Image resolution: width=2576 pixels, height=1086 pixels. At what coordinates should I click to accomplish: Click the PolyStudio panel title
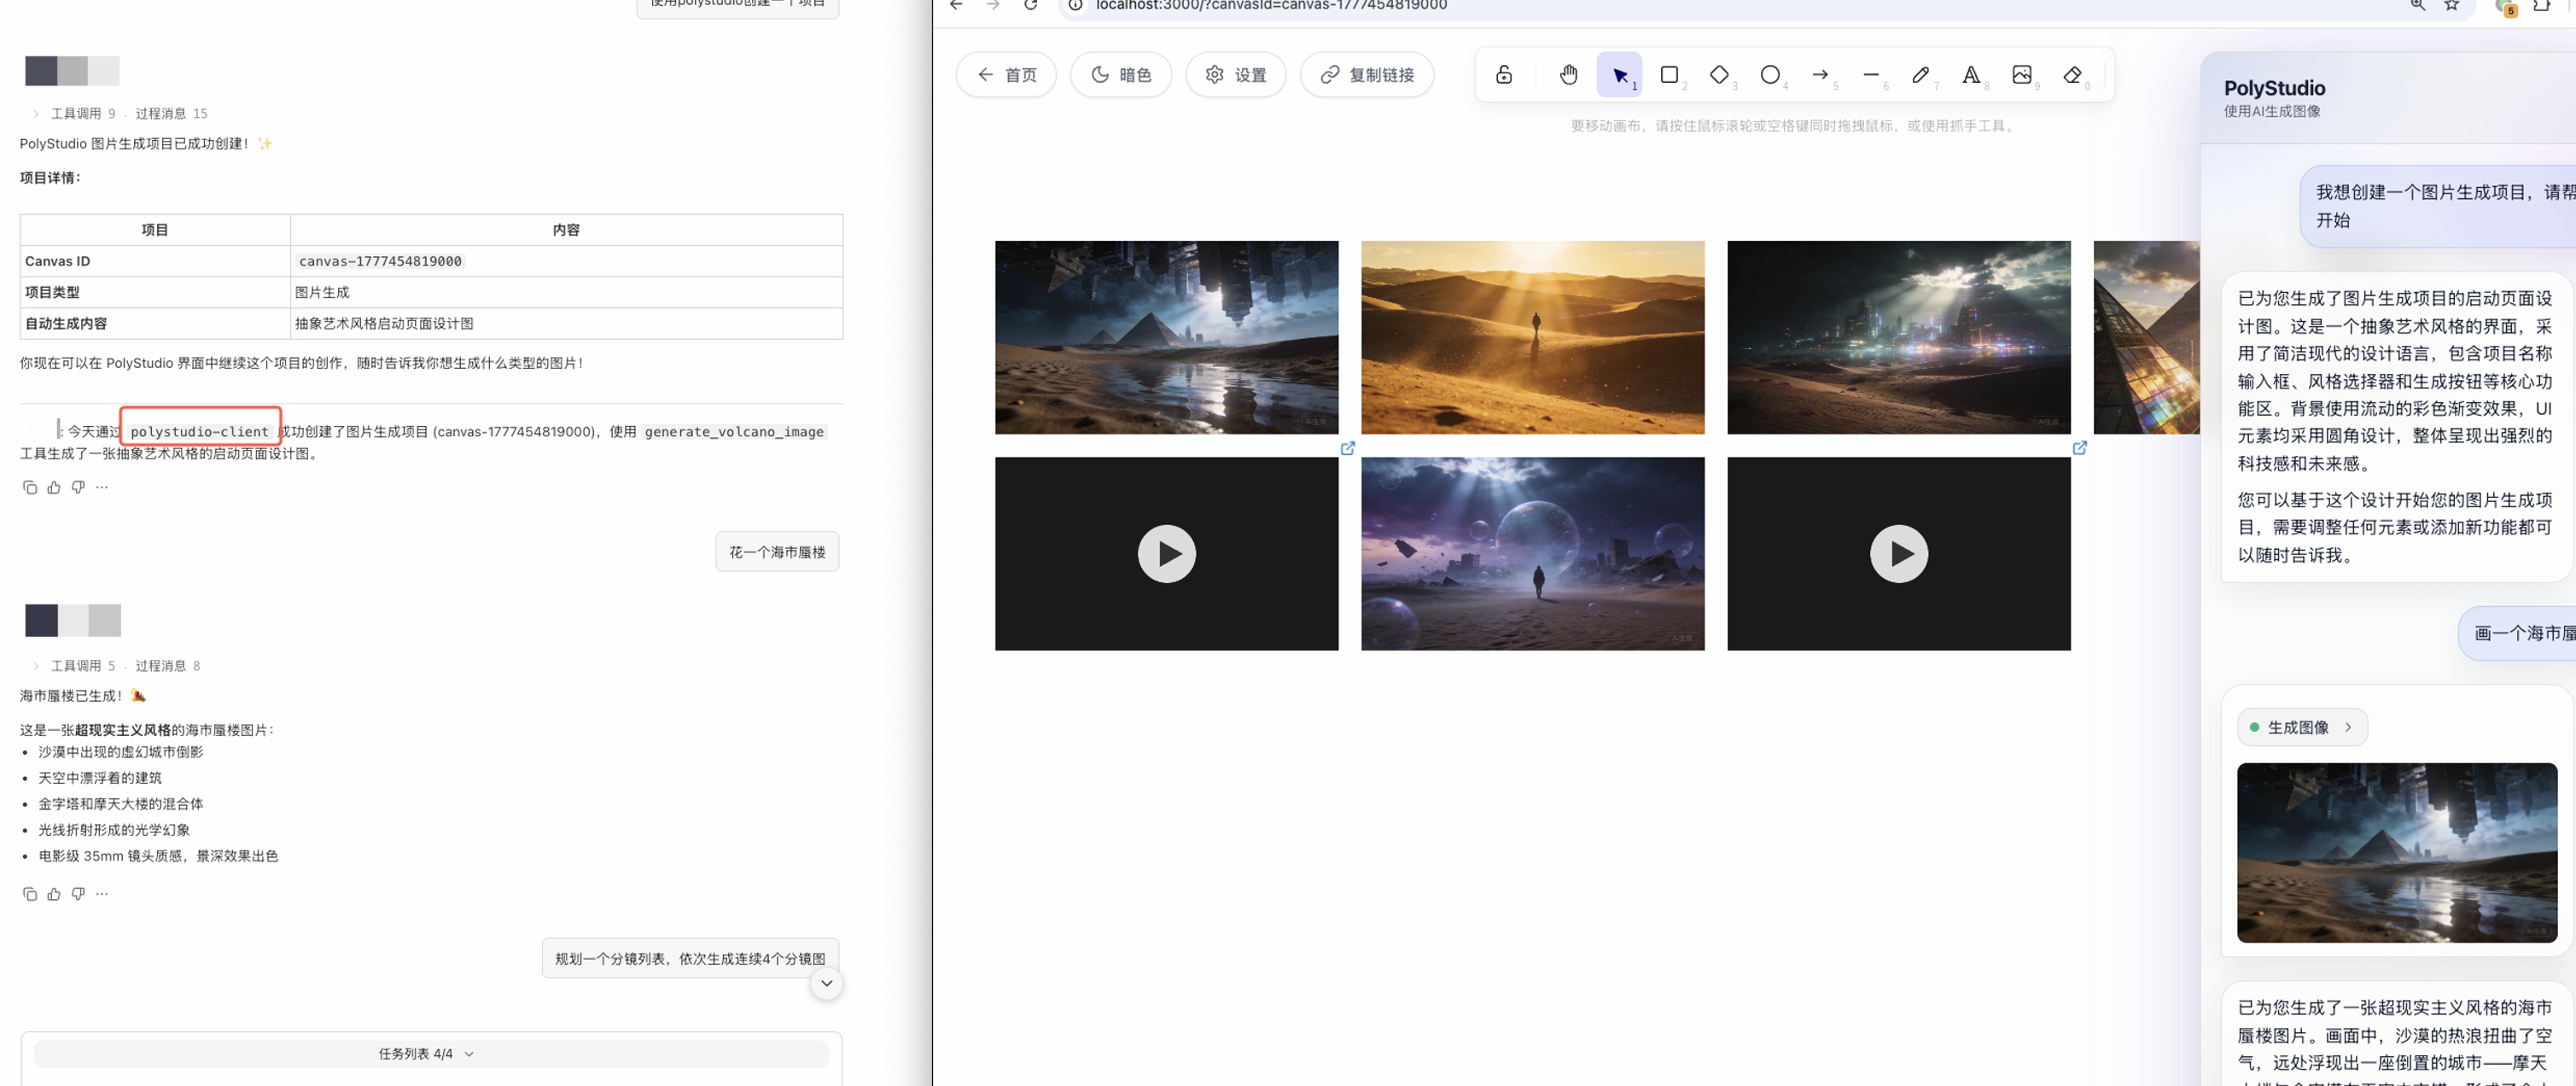click(2274, 88)
